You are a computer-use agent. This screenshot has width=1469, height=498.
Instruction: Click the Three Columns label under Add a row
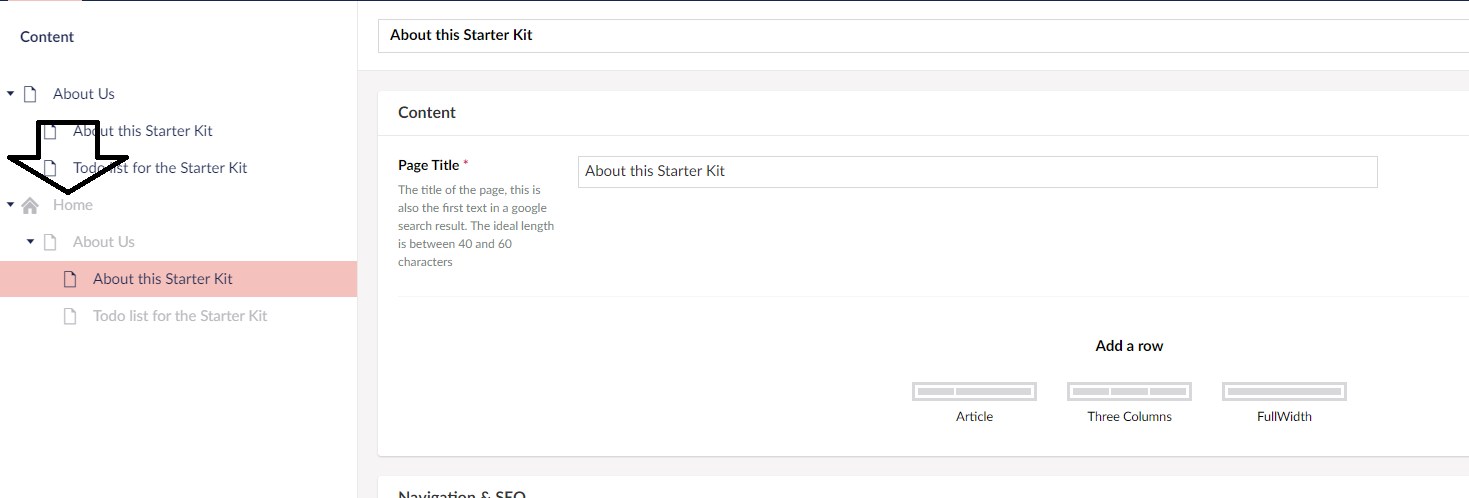click(x=1129, y=417)
